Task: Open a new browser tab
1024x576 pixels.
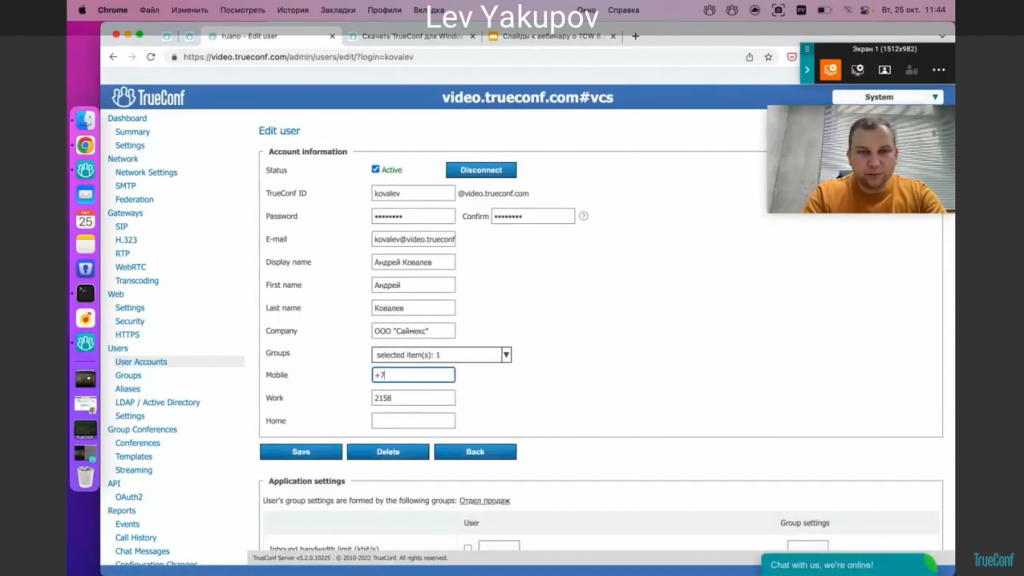Action: [x=635, y=36]
